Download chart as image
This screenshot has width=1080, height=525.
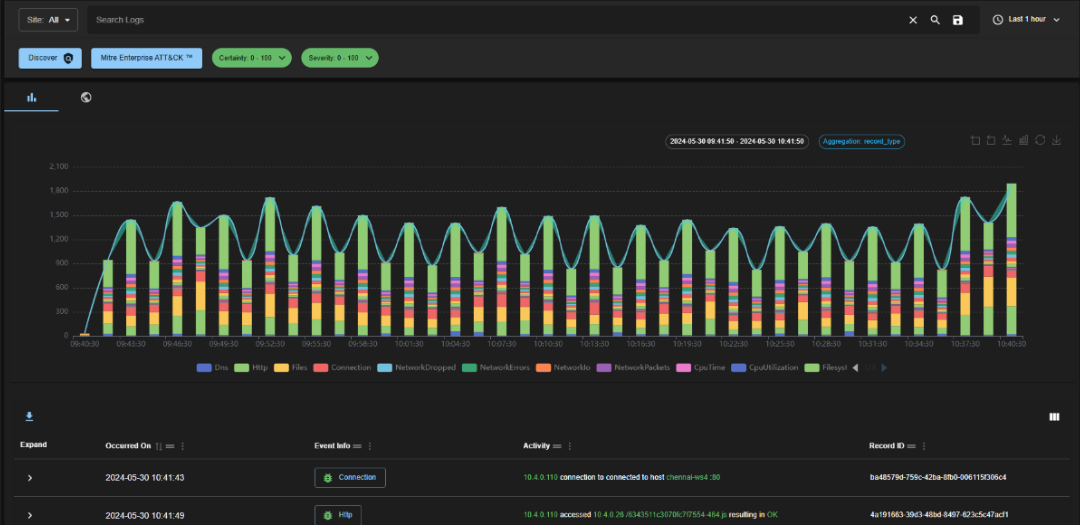click(x=1057, y=141)
